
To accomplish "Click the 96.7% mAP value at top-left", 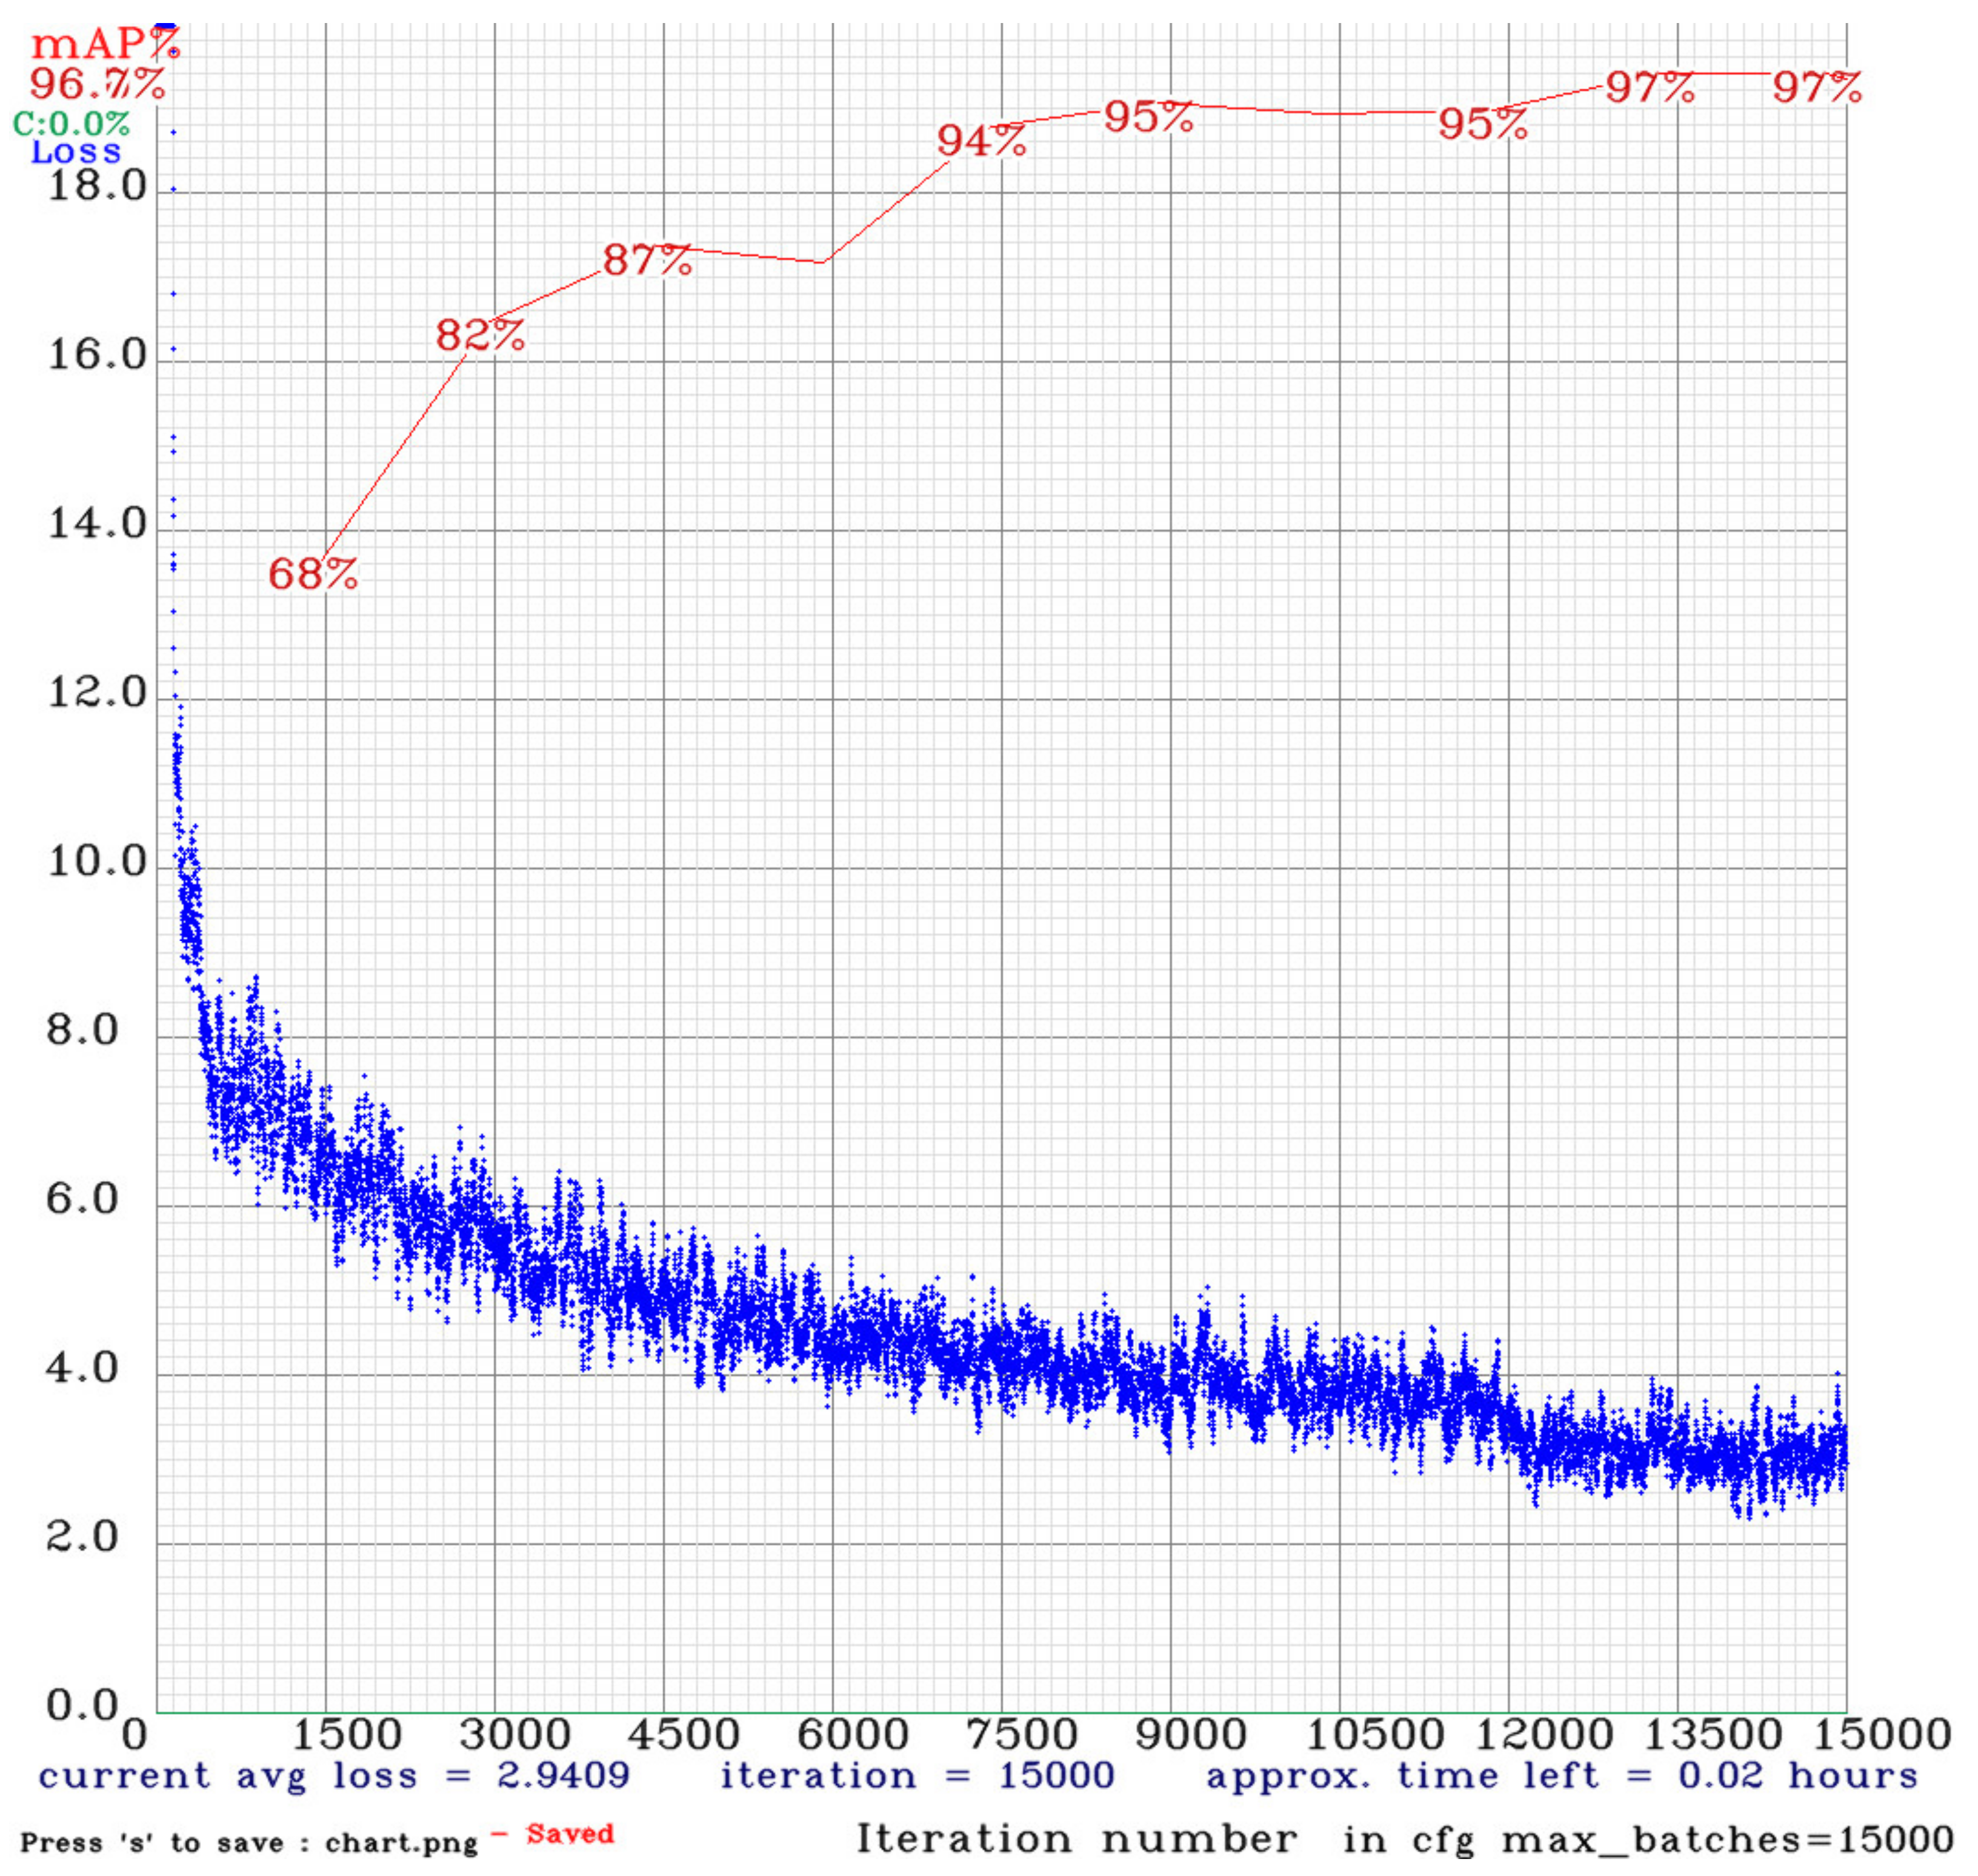I will (97, 84).
